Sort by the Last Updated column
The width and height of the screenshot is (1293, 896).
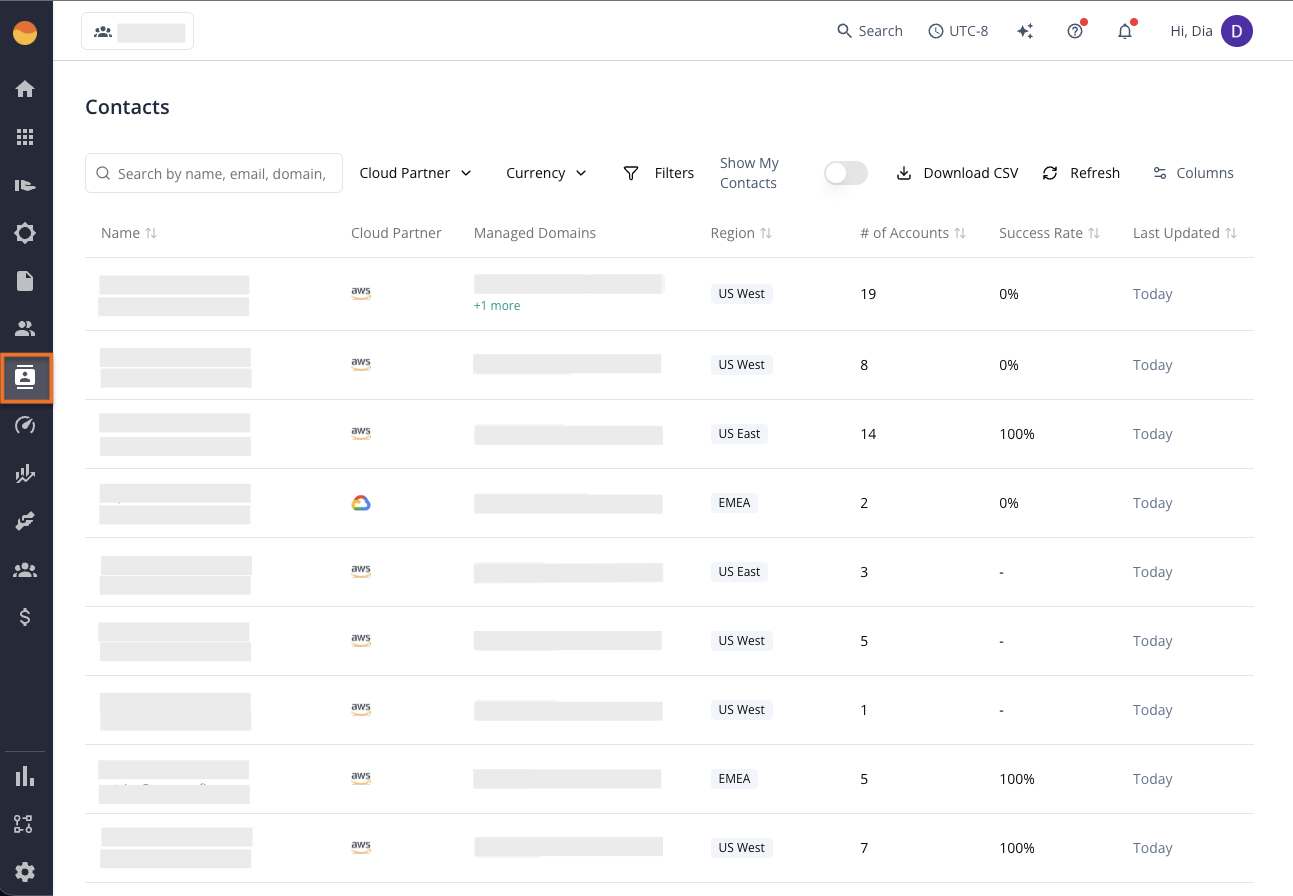pos(1185,233)
